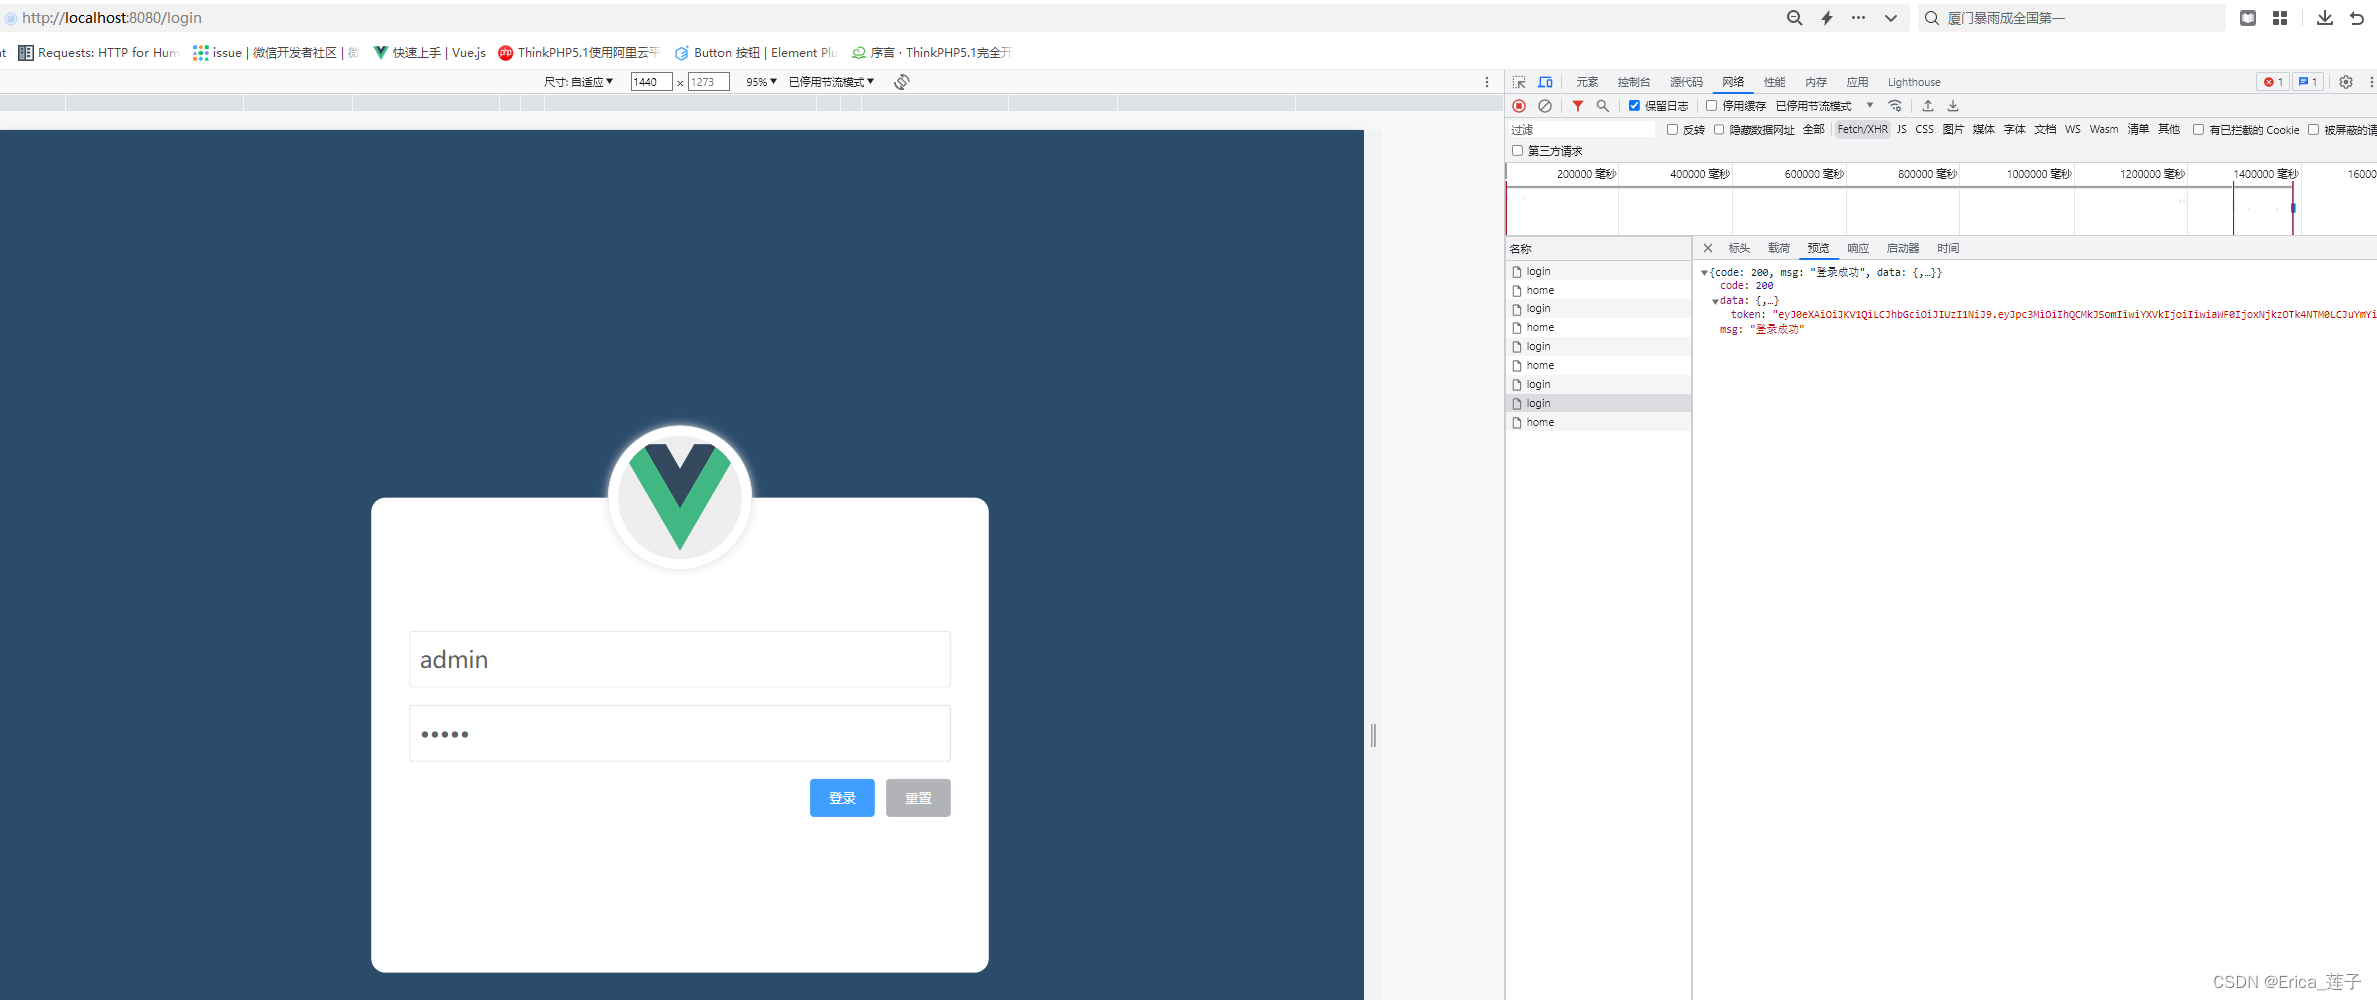Click the Vue logo on login card
Viewport: 2377px width, 1000px height.
(680, 497)
